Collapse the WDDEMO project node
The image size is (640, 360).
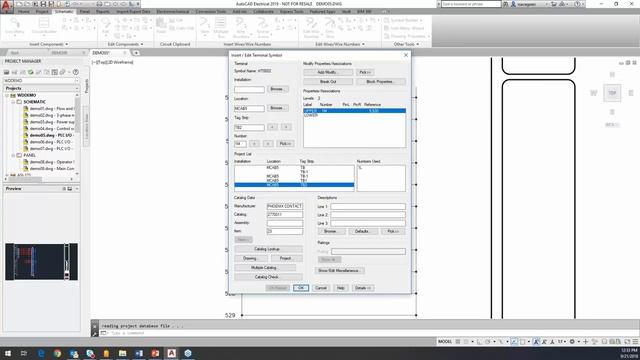point(7,95)
